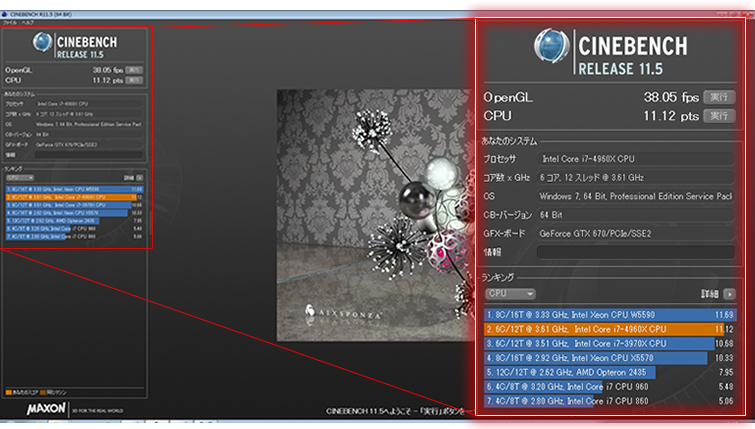Click the 情報 text field in the enlarged panel
755x429 pixels.
tap(634, 252)
